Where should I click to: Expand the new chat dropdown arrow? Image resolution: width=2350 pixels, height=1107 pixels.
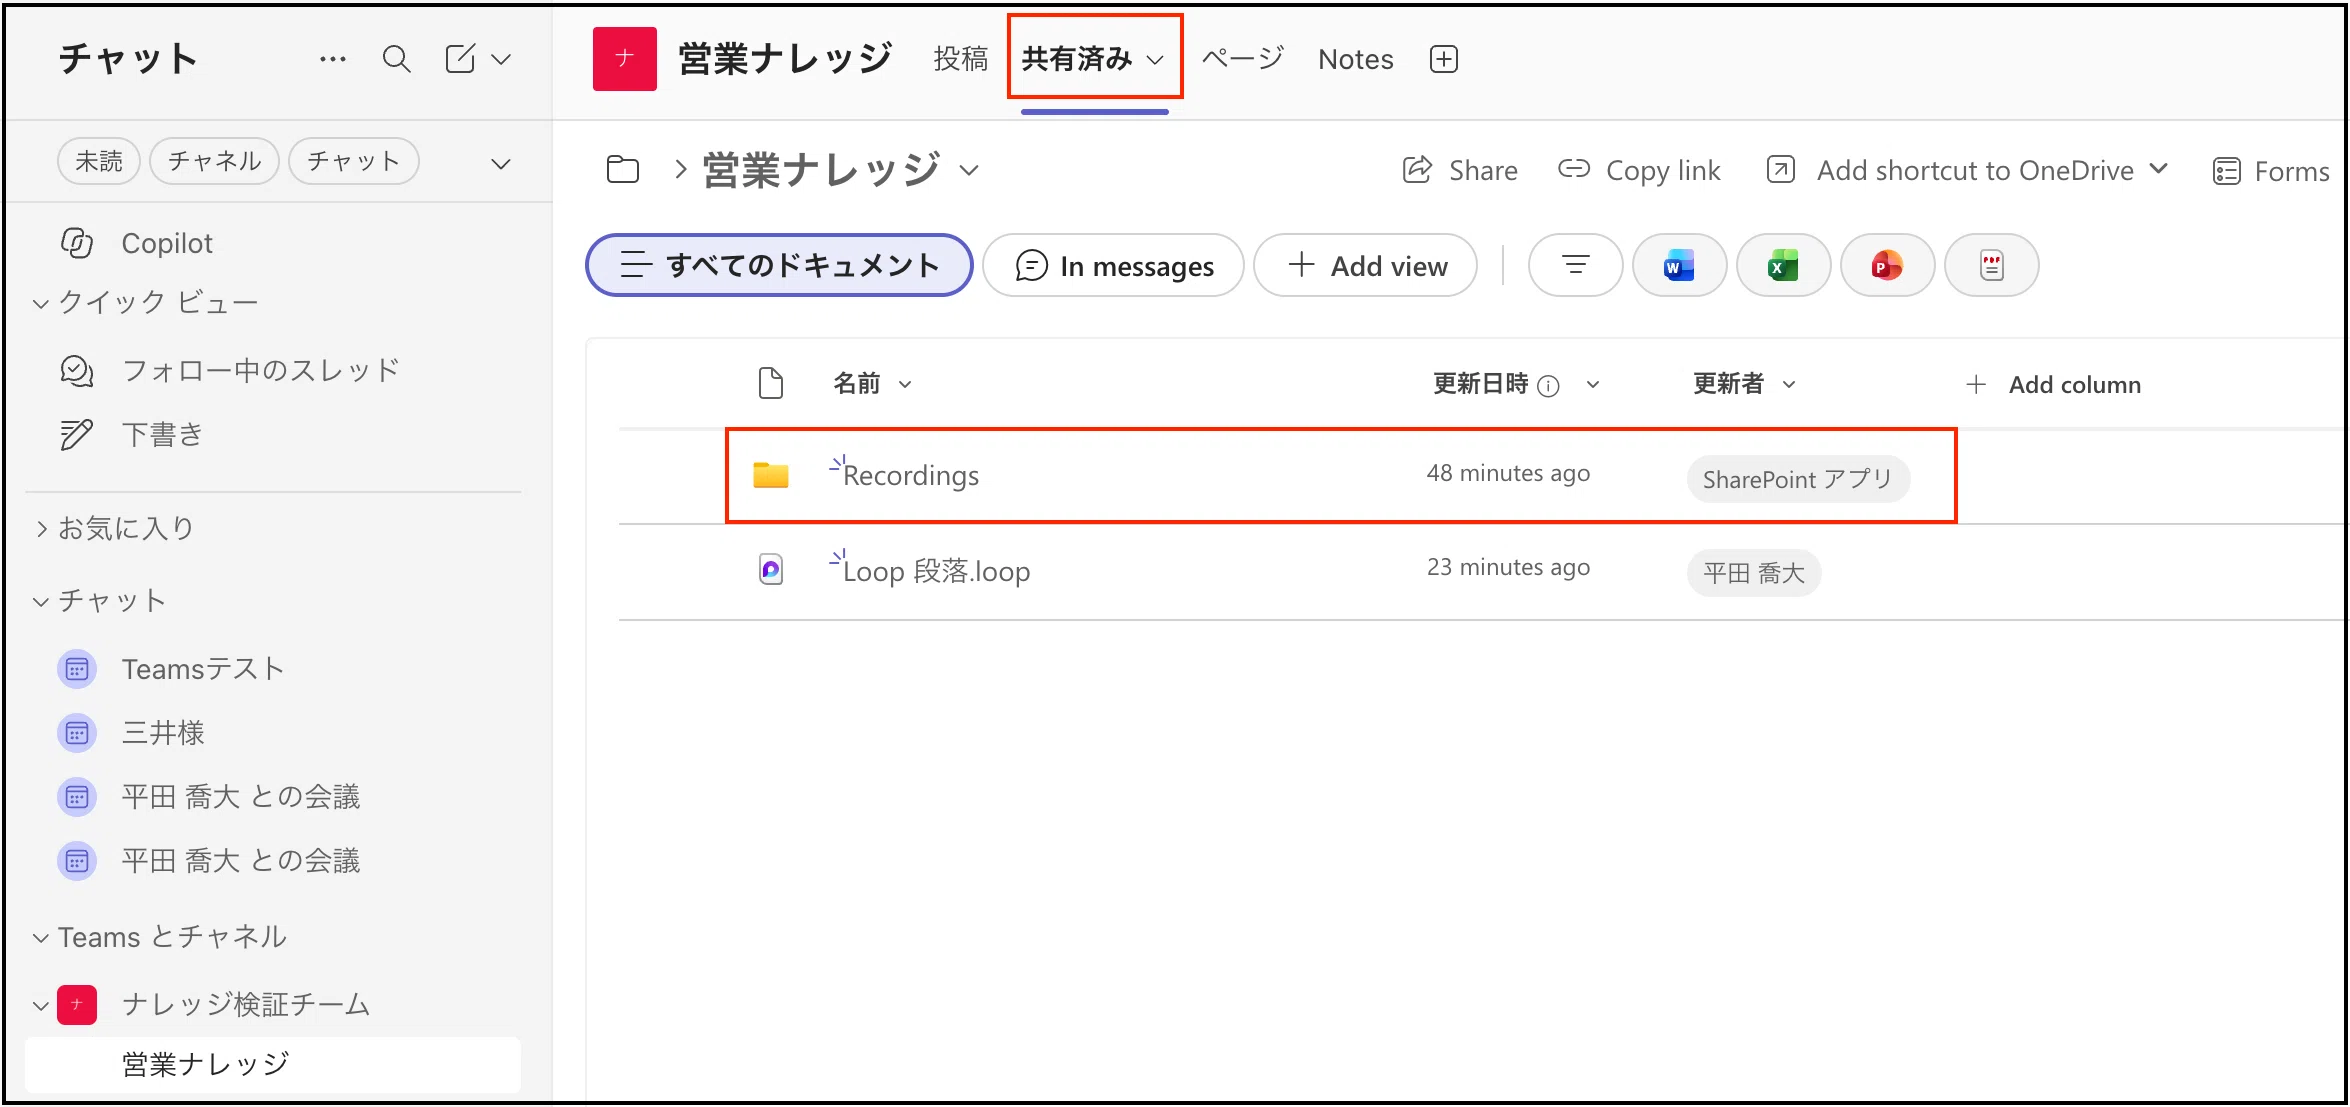[x=502, y=60]
